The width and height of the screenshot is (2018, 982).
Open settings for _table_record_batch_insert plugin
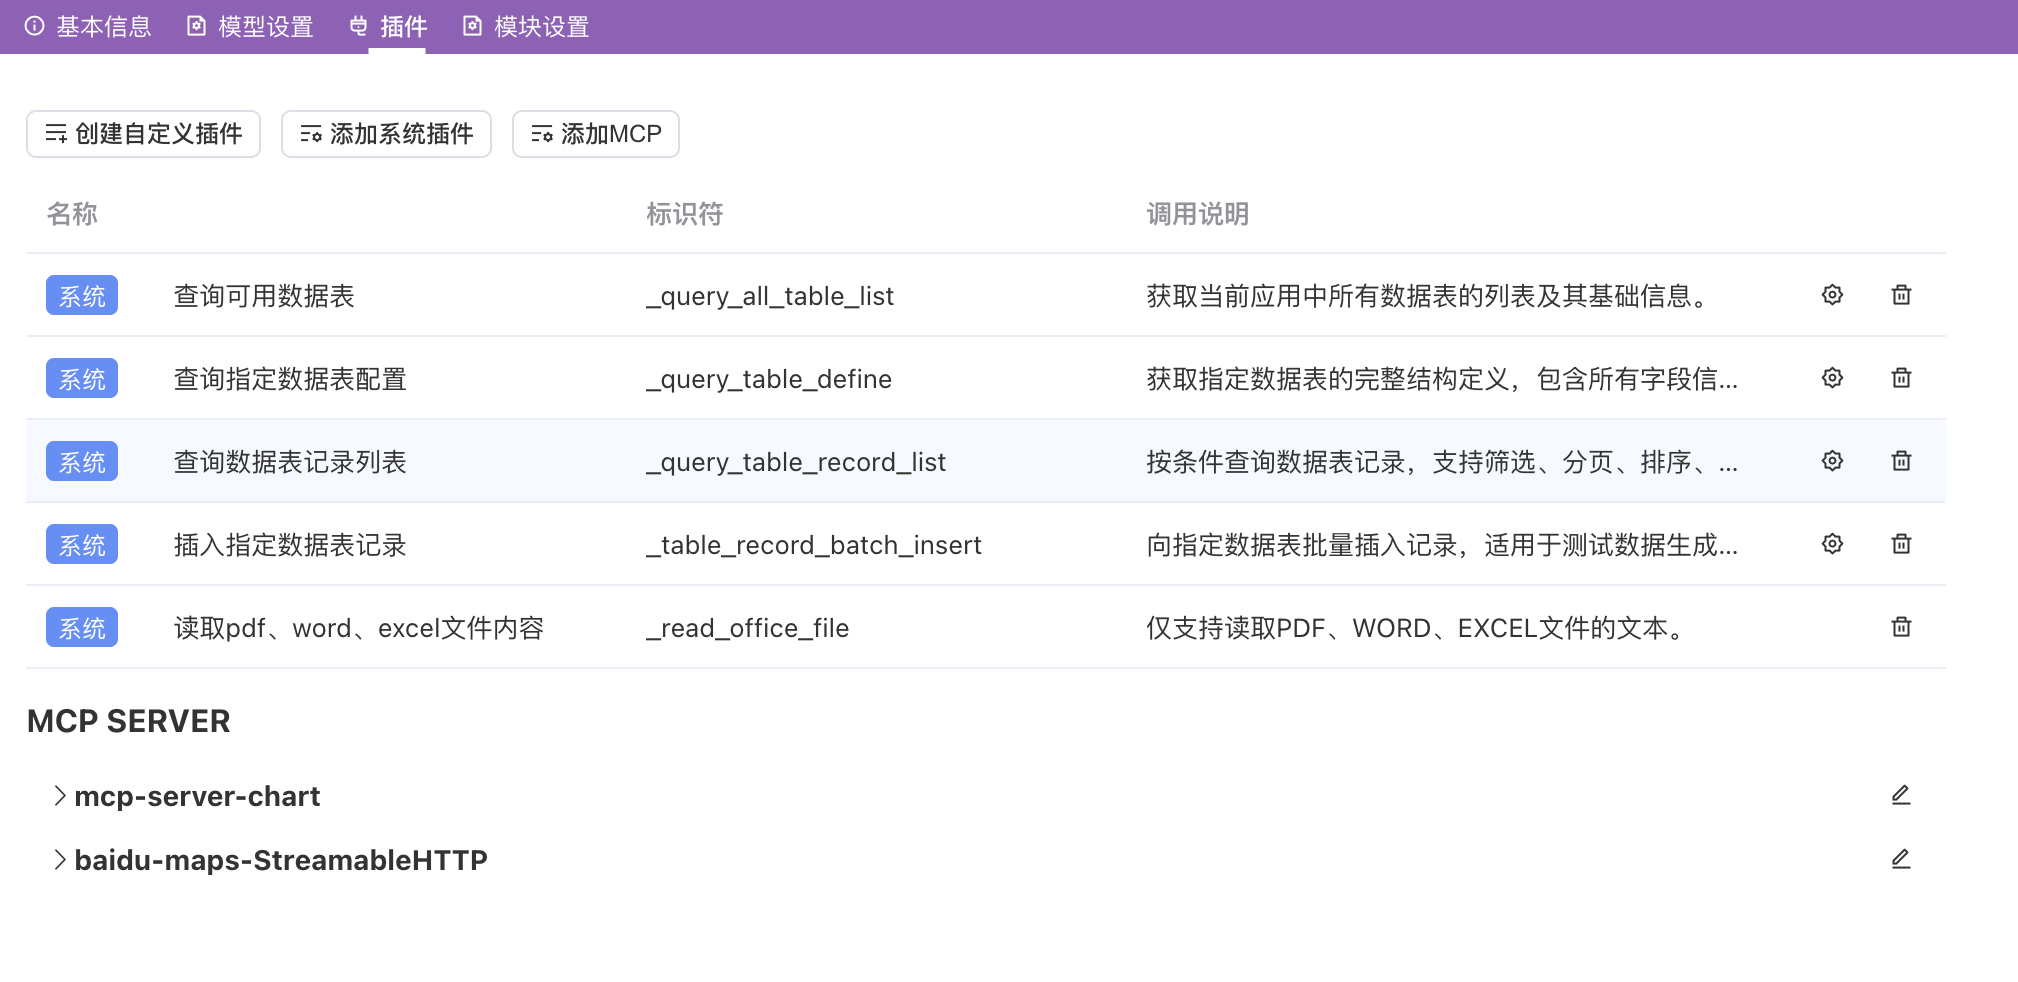(x=1831, y=544)
